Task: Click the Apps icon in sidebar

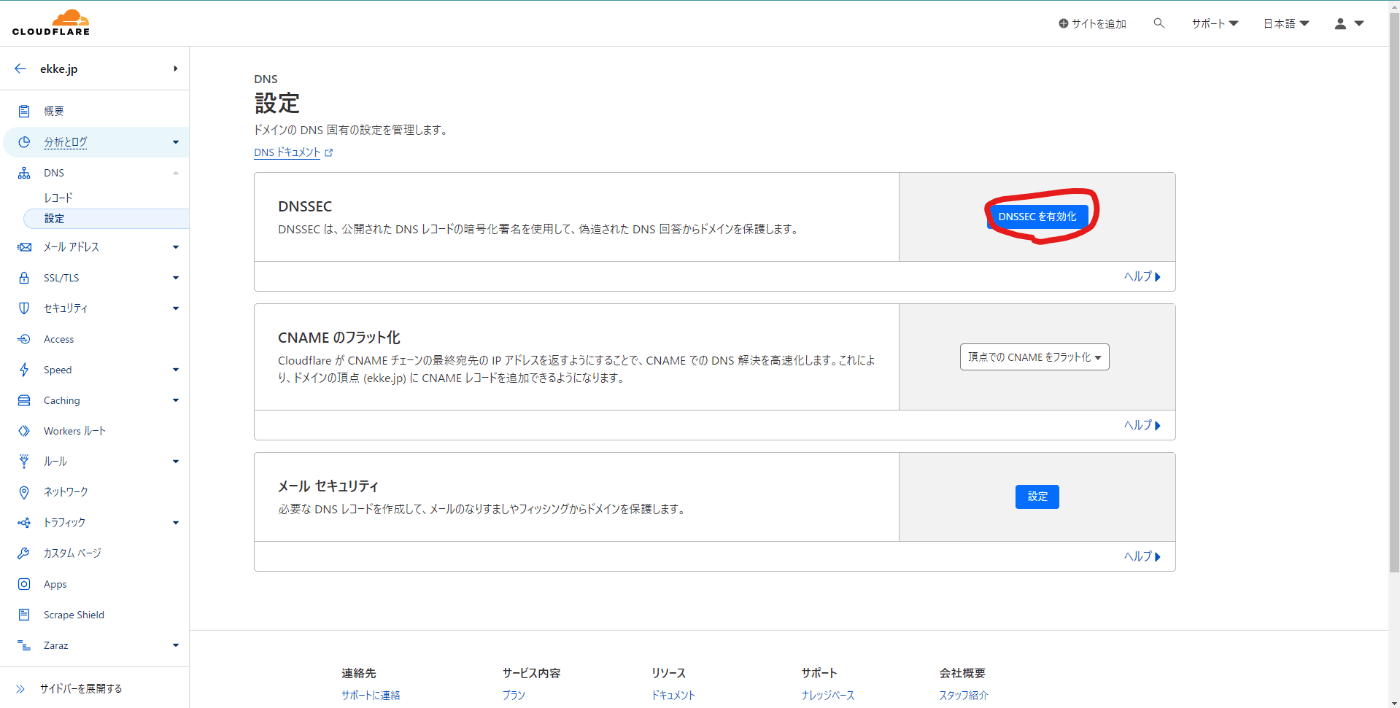Action: pos(24,584)
